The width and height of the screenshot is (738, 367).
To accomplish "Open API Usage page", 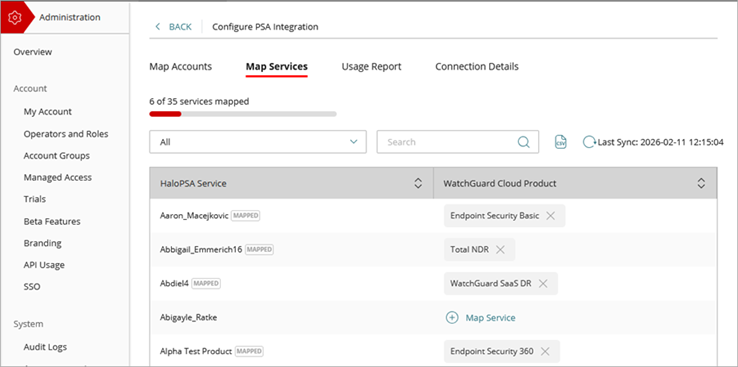I will [44, 265].
